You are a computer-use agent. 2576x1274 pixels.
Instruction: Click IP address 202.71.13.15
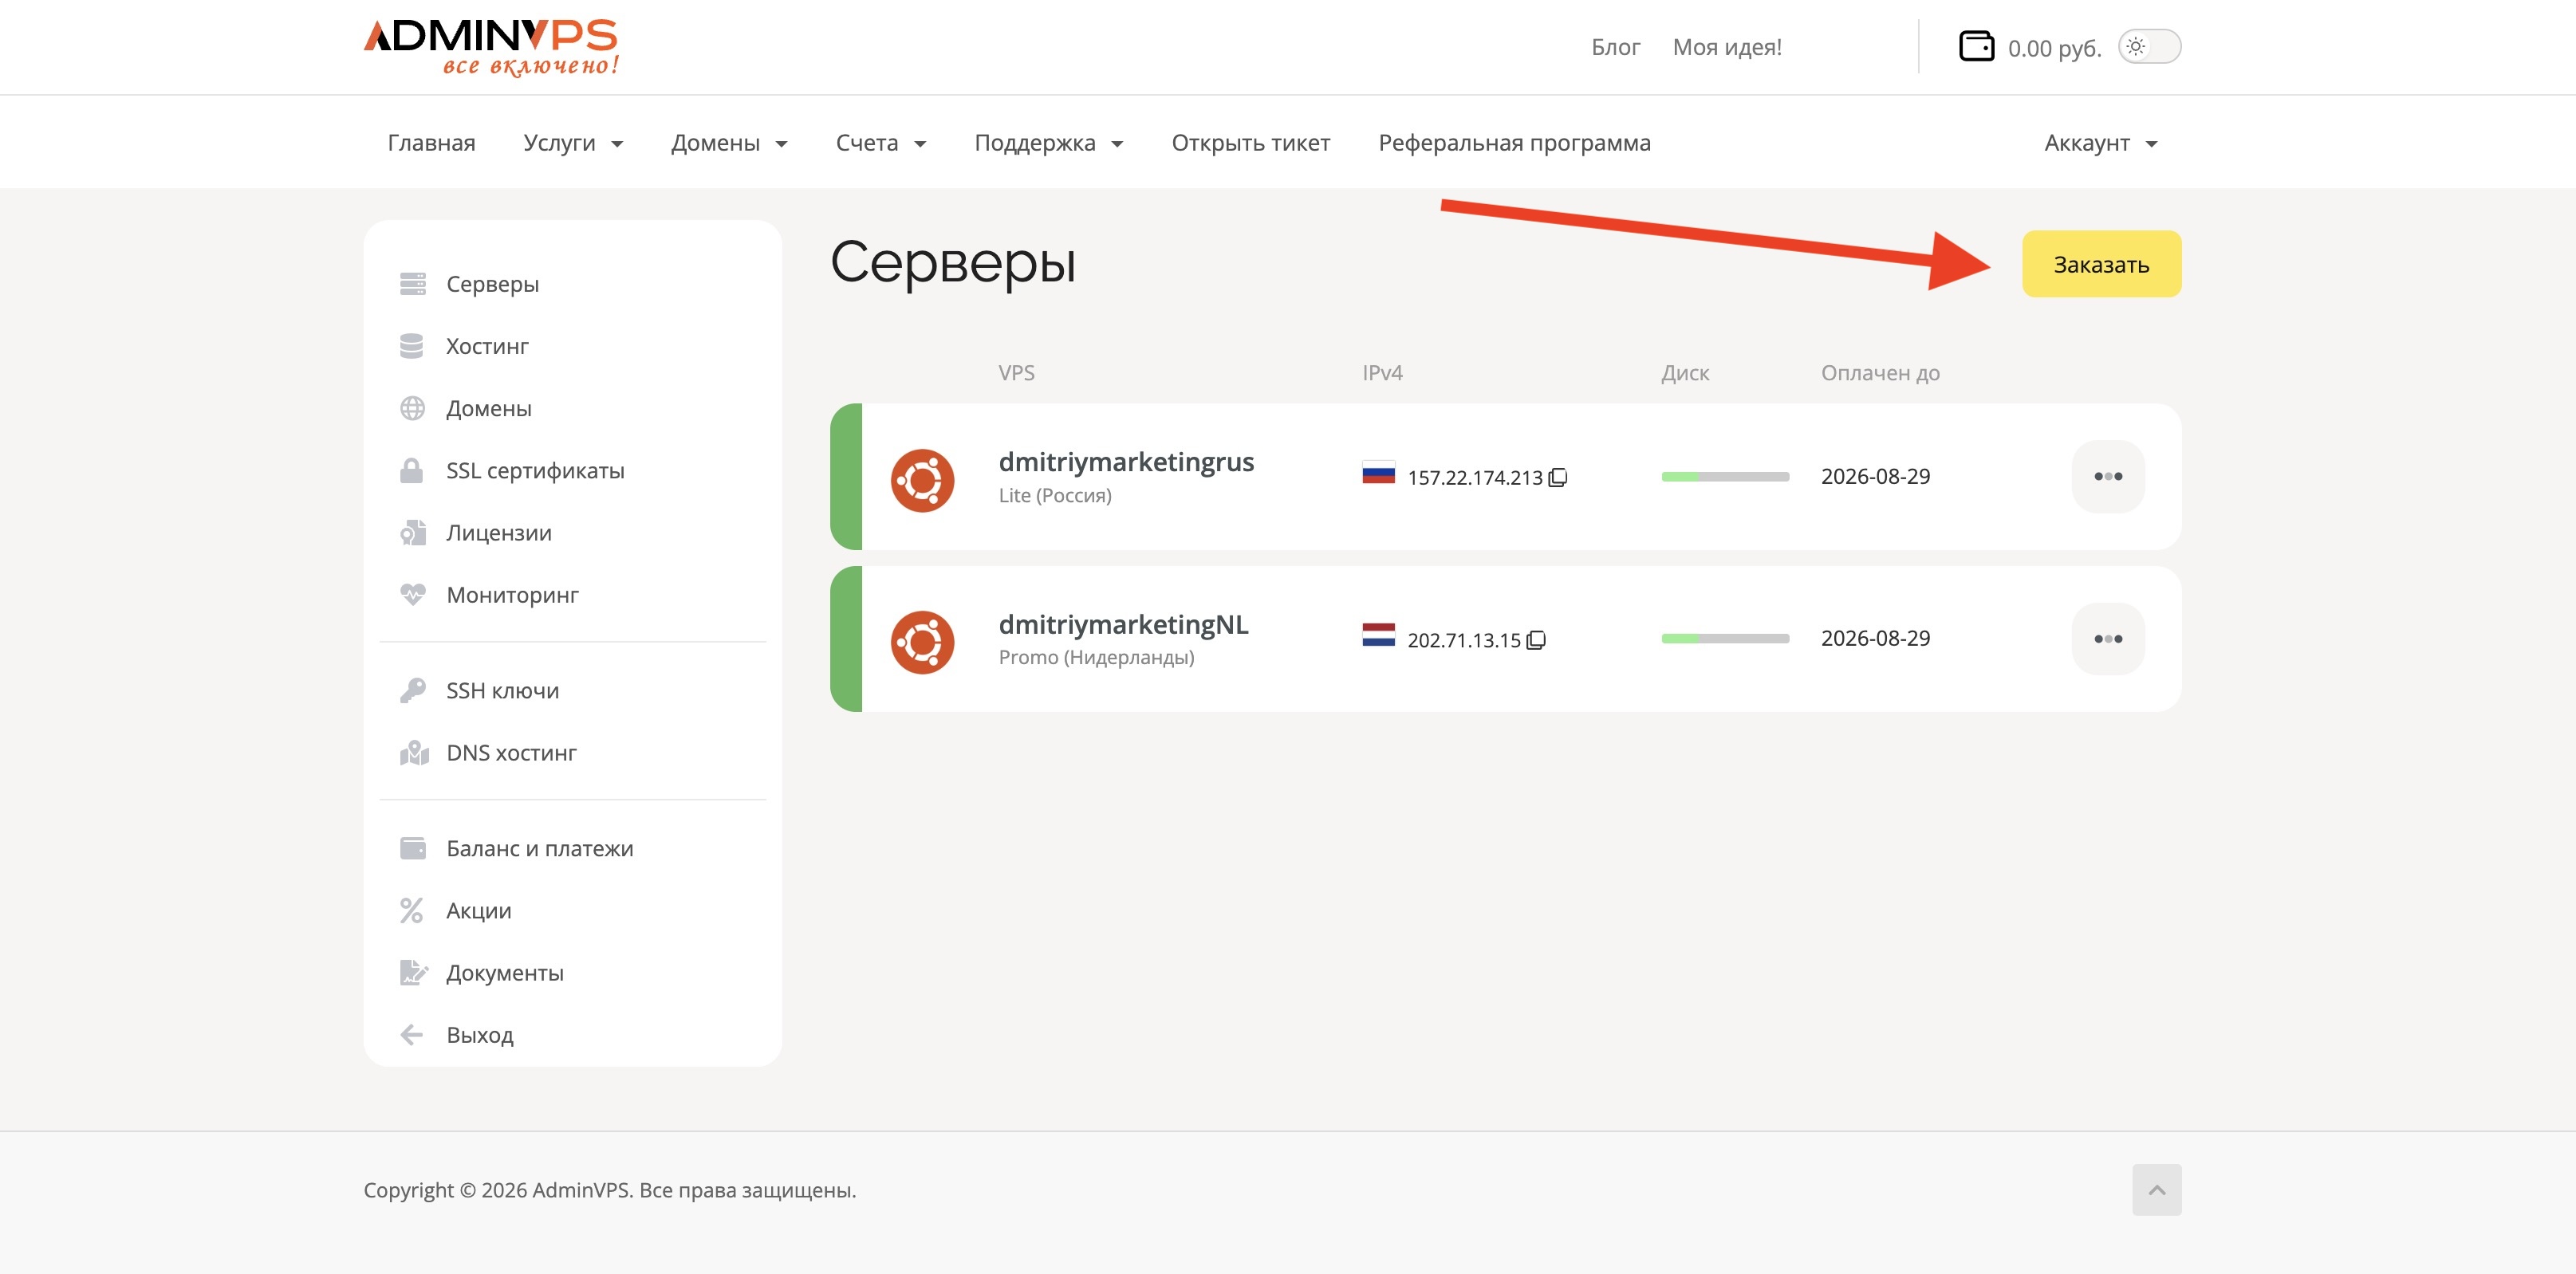[1464, 640]
